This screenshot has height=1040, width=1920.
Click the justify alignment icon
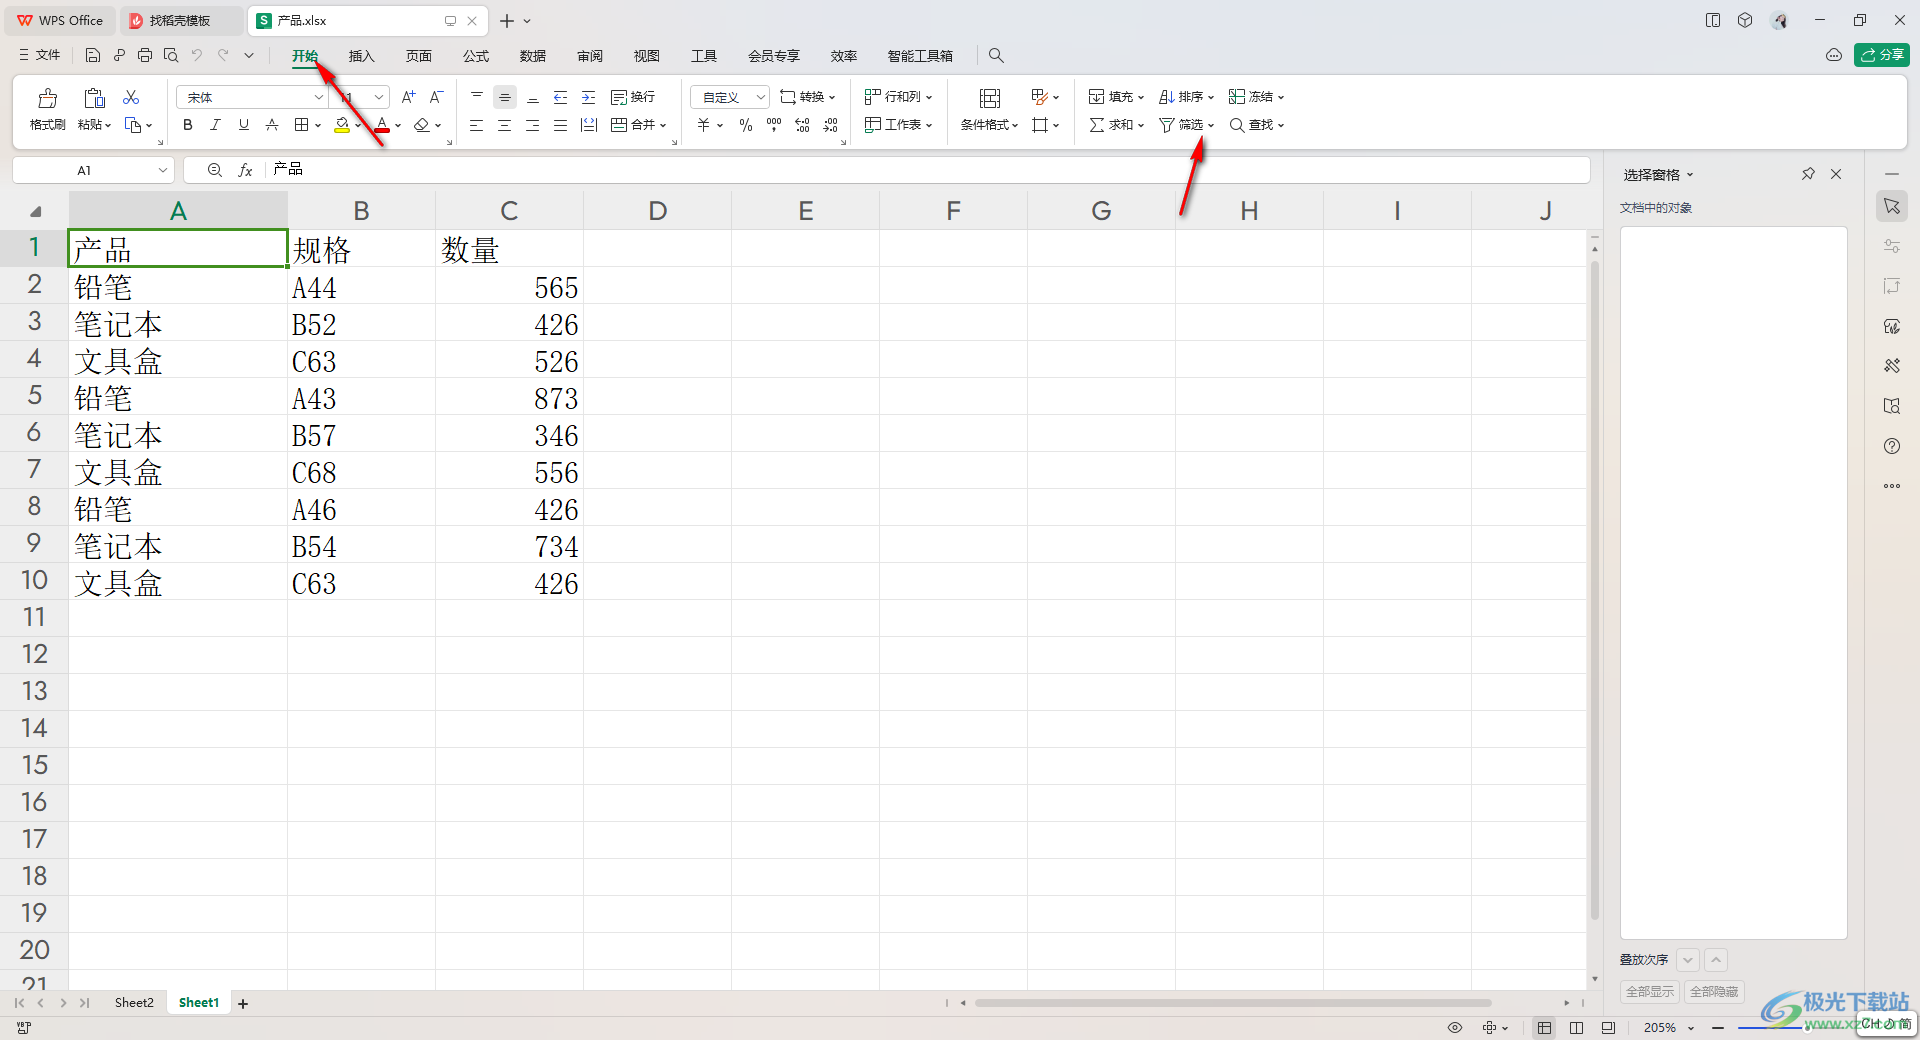tap(561, 125)
